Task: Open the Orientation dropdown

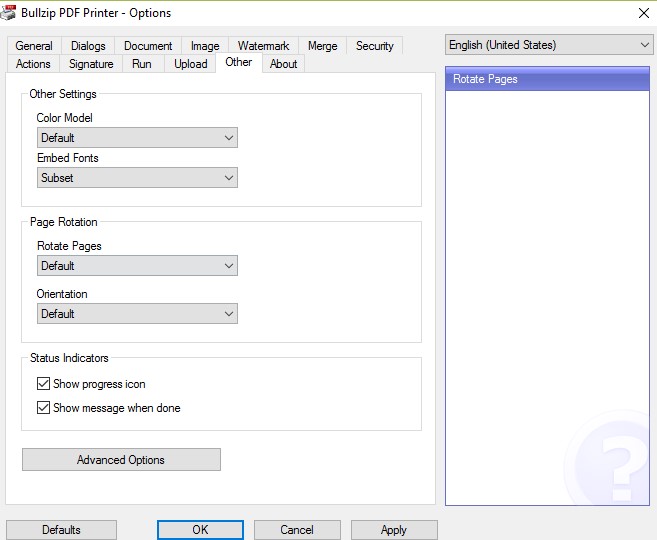Action: coord(137,313)
